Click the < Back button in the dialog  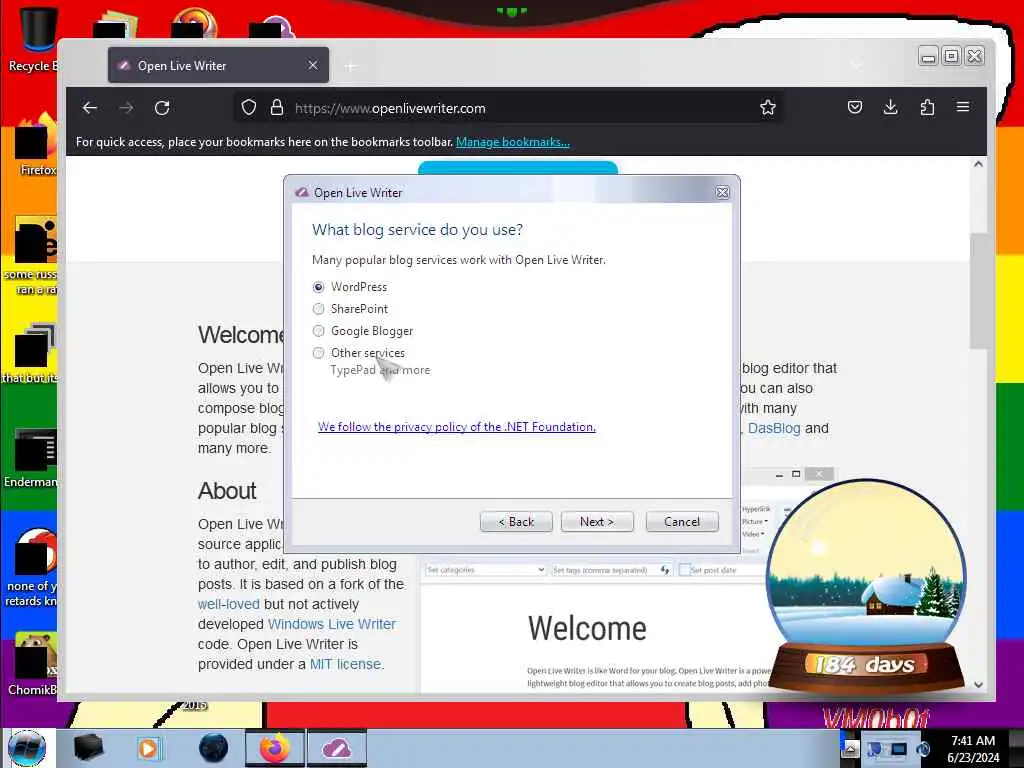516,522
